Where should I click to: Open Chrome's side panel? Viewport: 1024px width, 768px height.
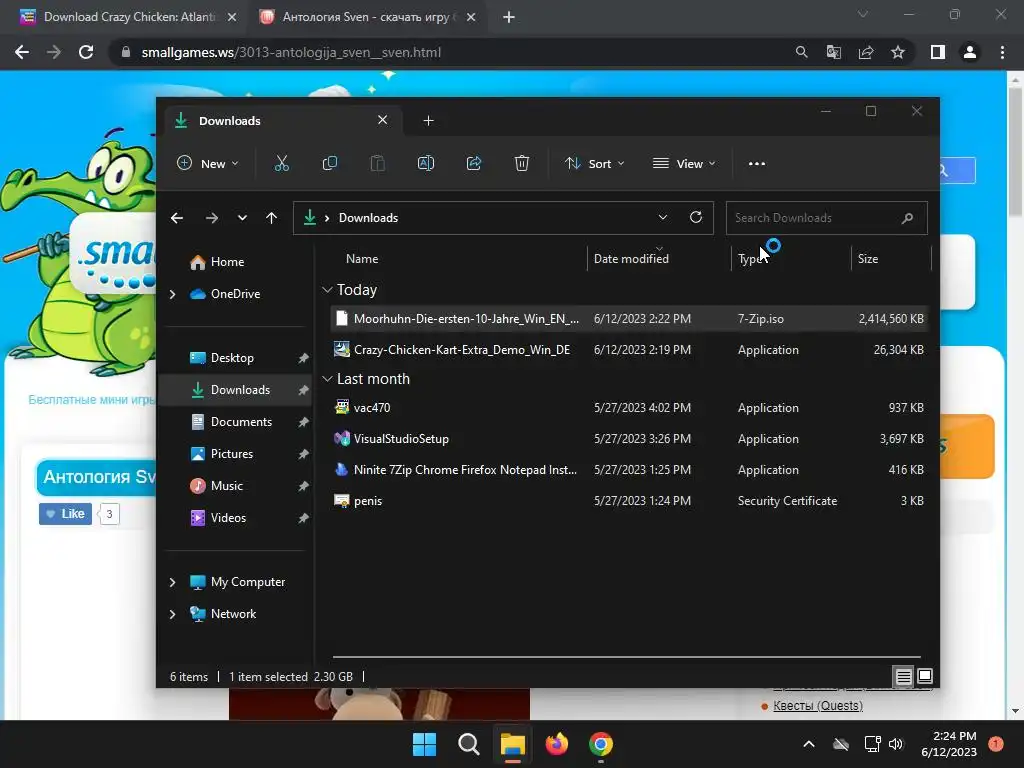pyautogui.click(x=938, y=52)
